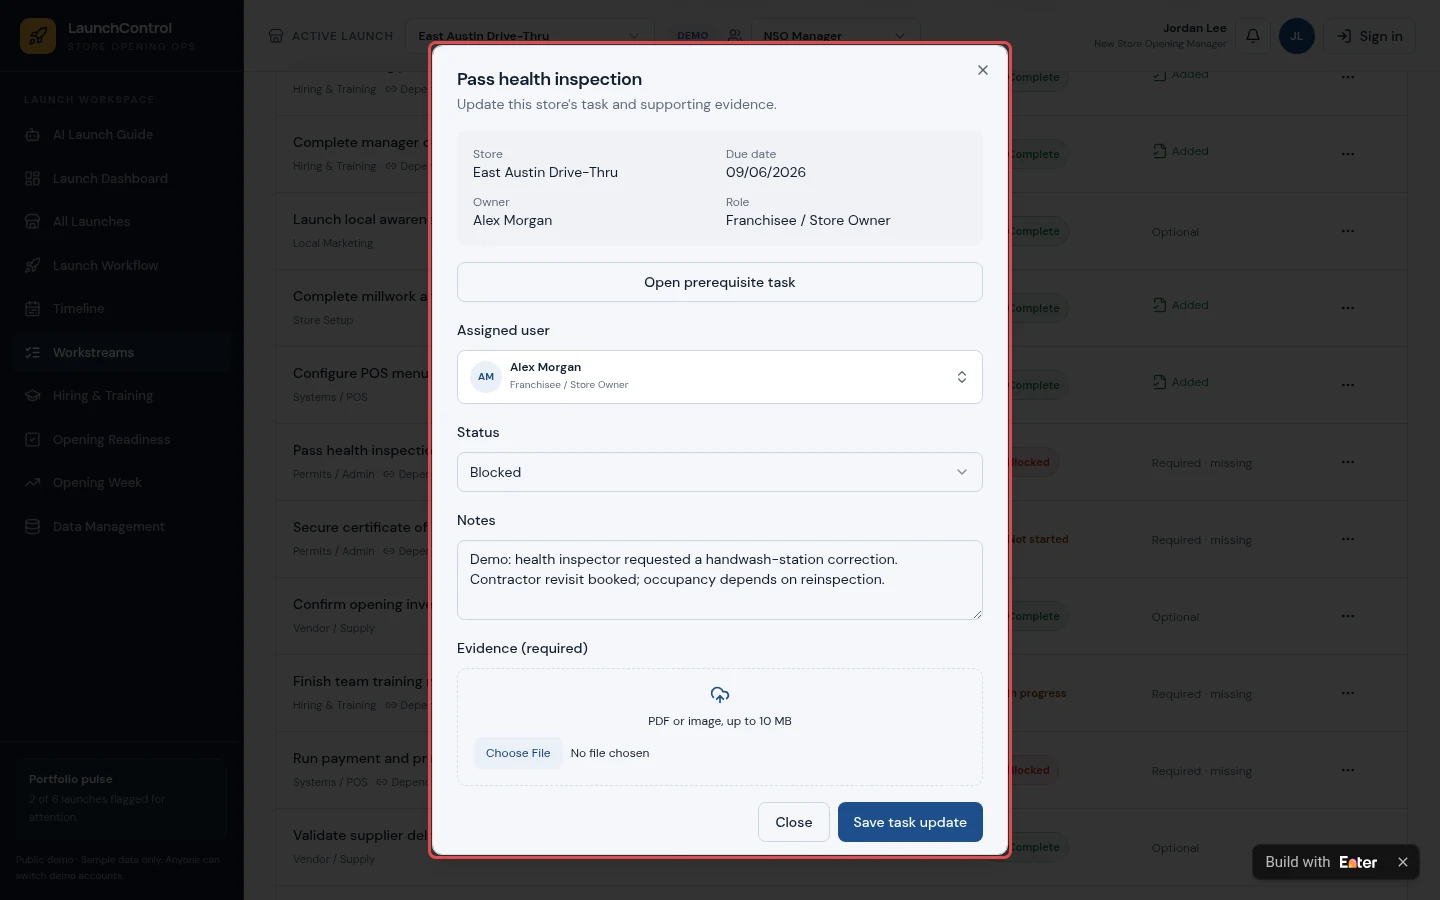Viewport: 1440px width, 900px height.
Task: Click into the Notes text area
Action: [x=720, y=580]
